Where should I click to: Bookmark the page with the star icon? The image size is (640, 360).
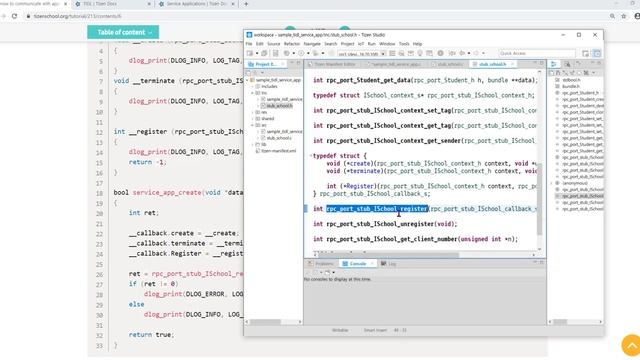coord(624,16)
